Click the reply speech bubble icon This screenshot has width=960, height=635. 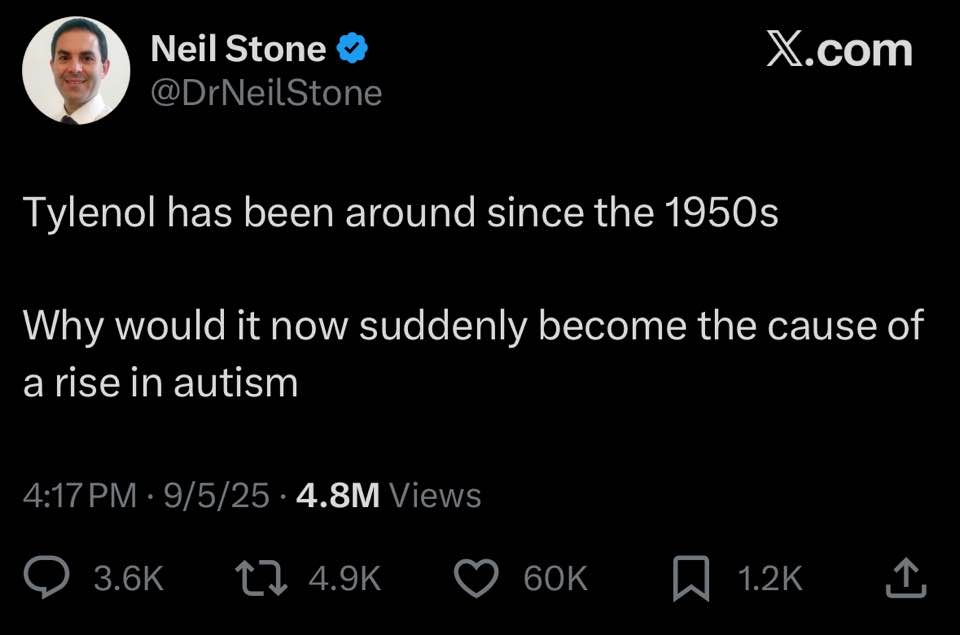pyautogui.click(x=46, y=576)
